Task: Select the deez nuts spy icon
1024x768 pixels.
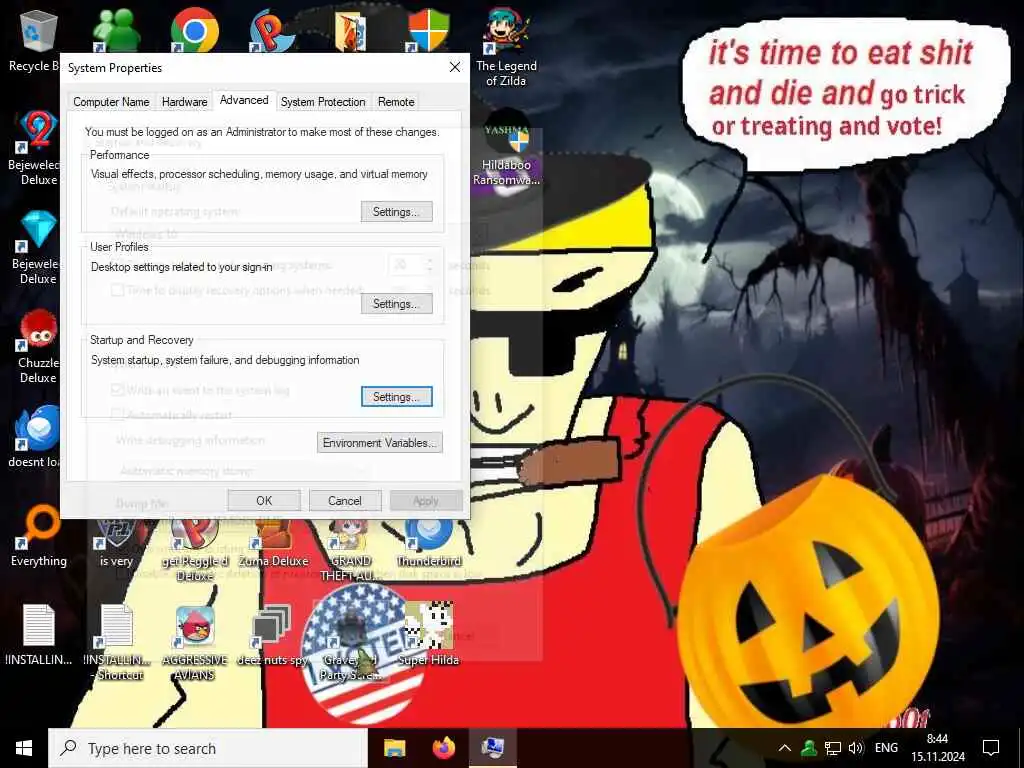Action: click(x=272, y=635)
